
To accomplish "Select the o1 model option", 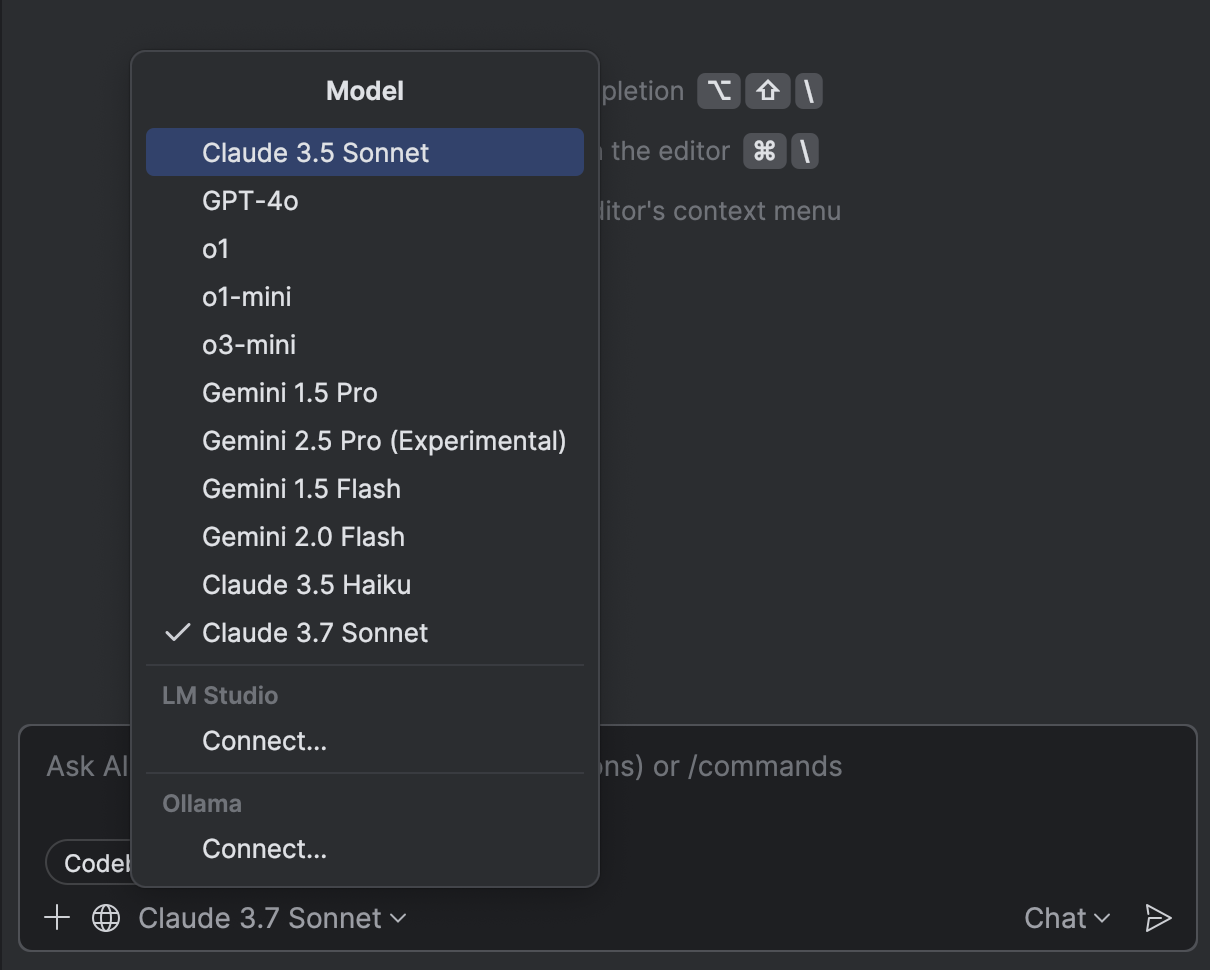I will (216, 249).
